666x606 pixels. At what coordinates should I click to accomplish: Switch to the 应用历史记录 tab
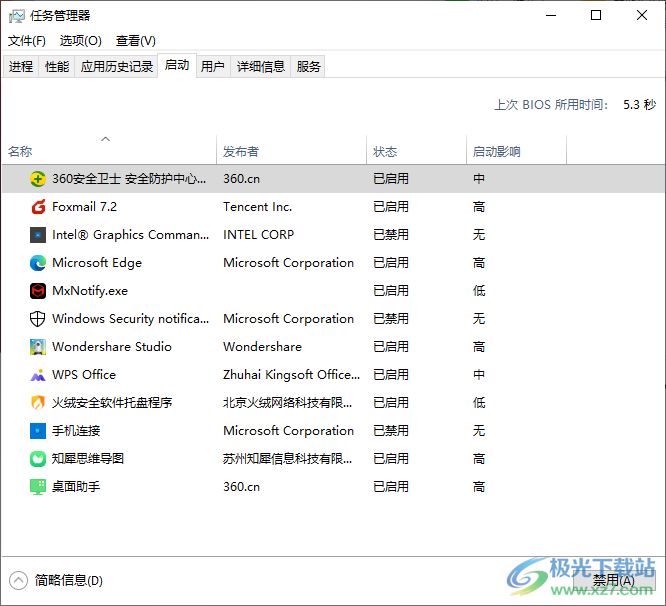[116, 67]
